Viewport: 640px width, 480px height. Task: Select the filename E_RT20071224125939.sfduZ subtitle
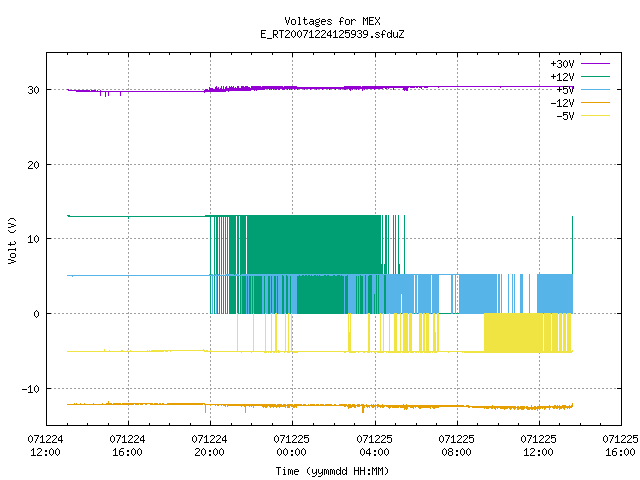click(332, 34)
